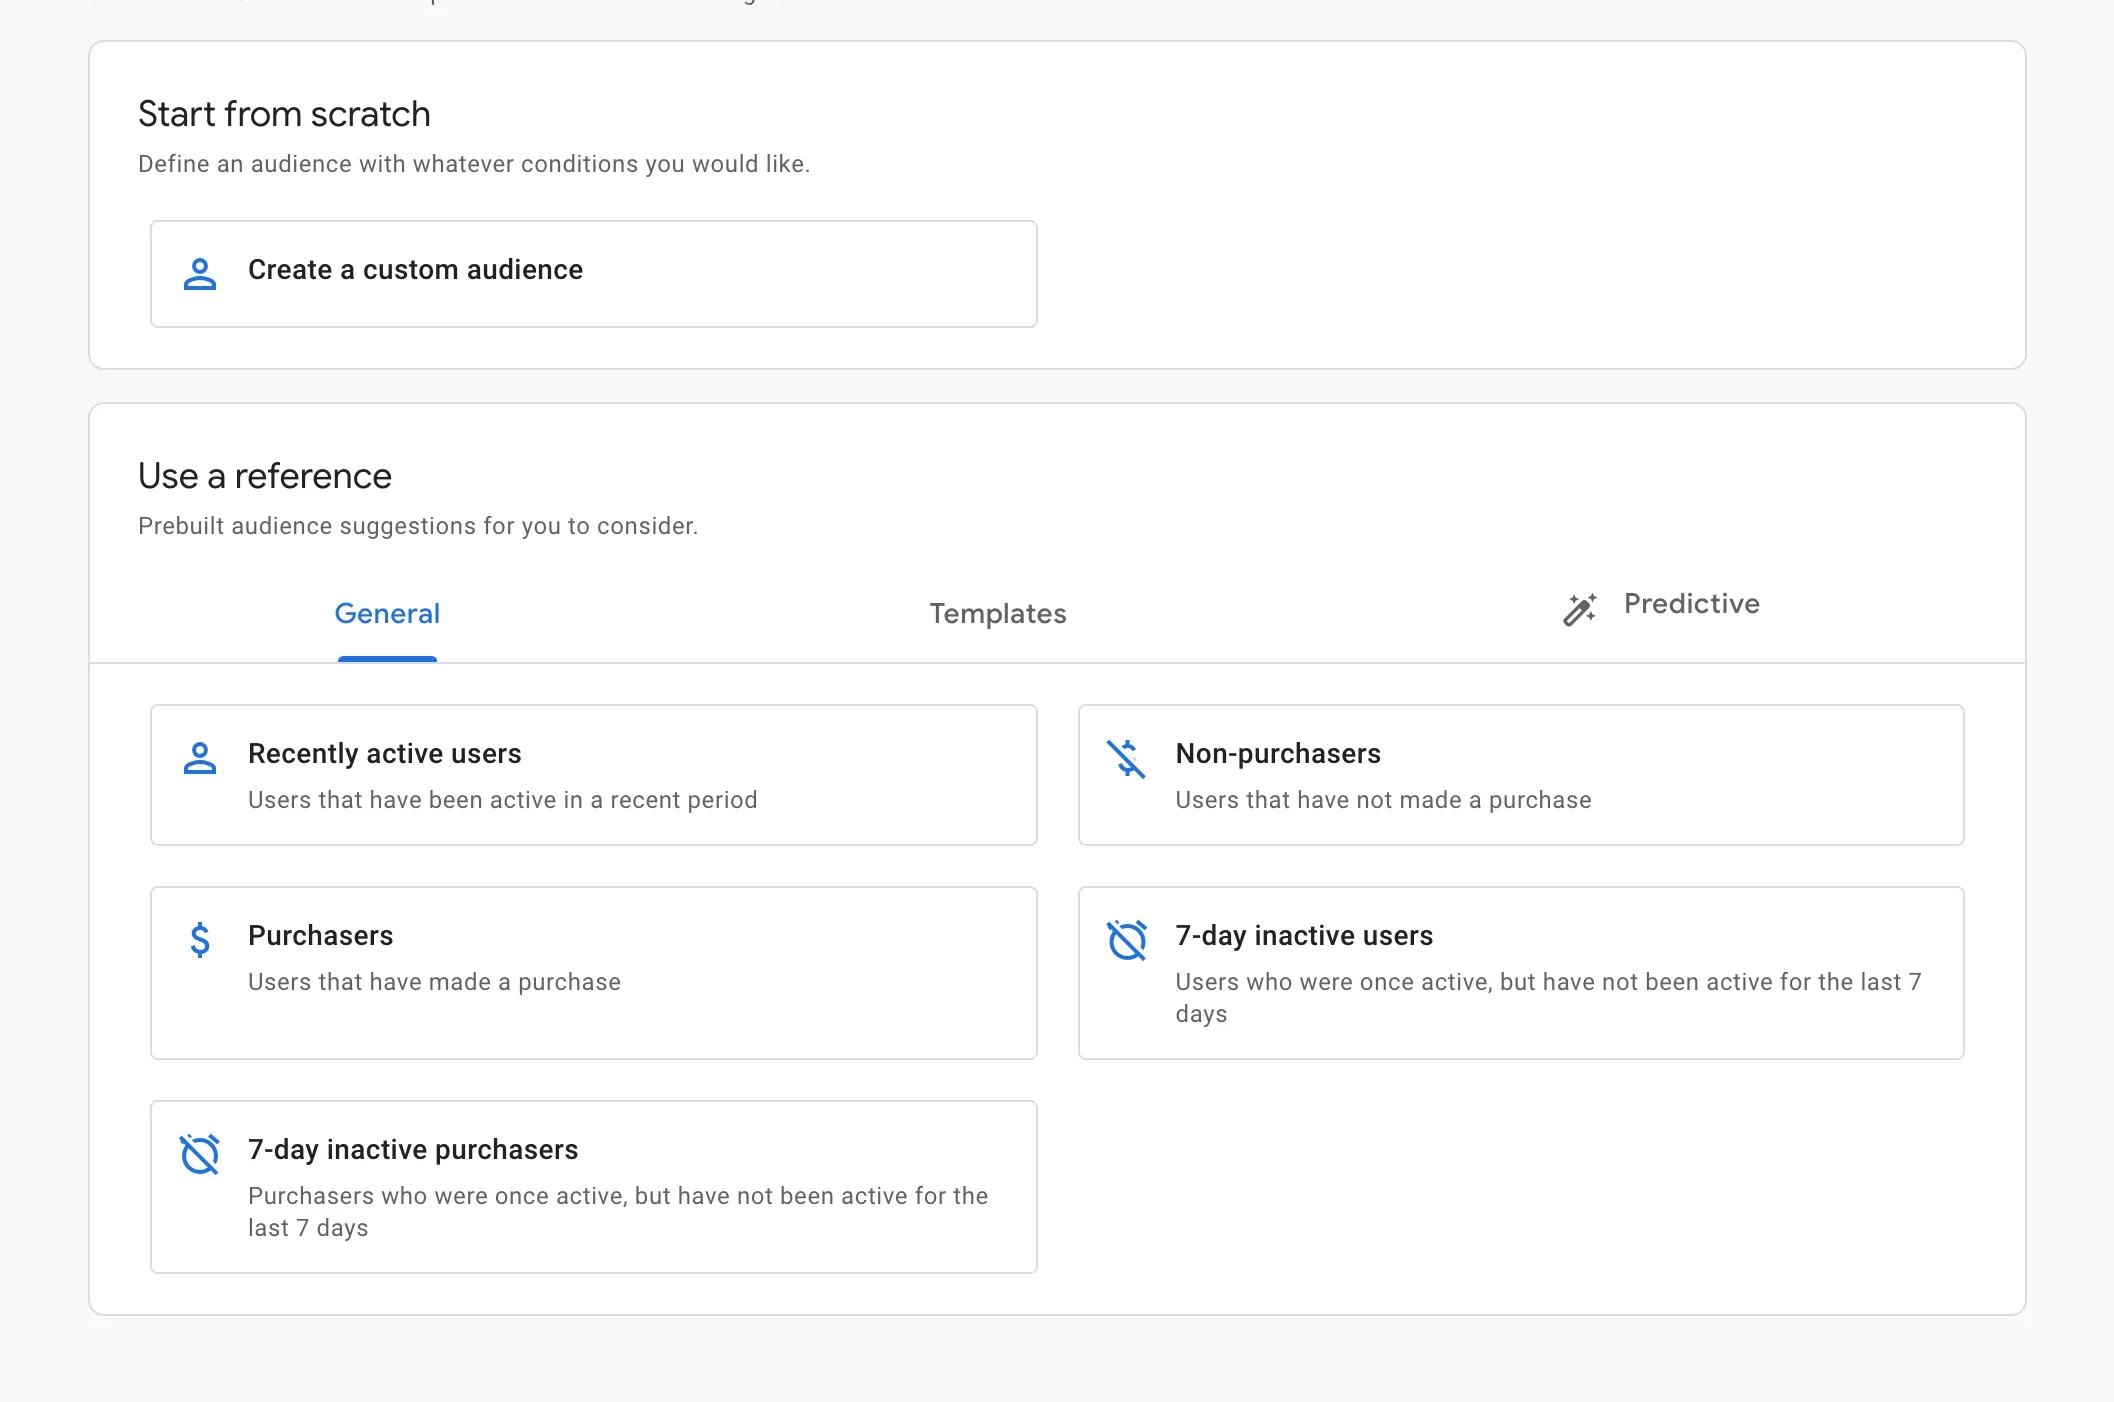Click the person icon beside Create a custom audience
The height and width of the screenshot is (1402, 2114).
click(x=200, y=274)
